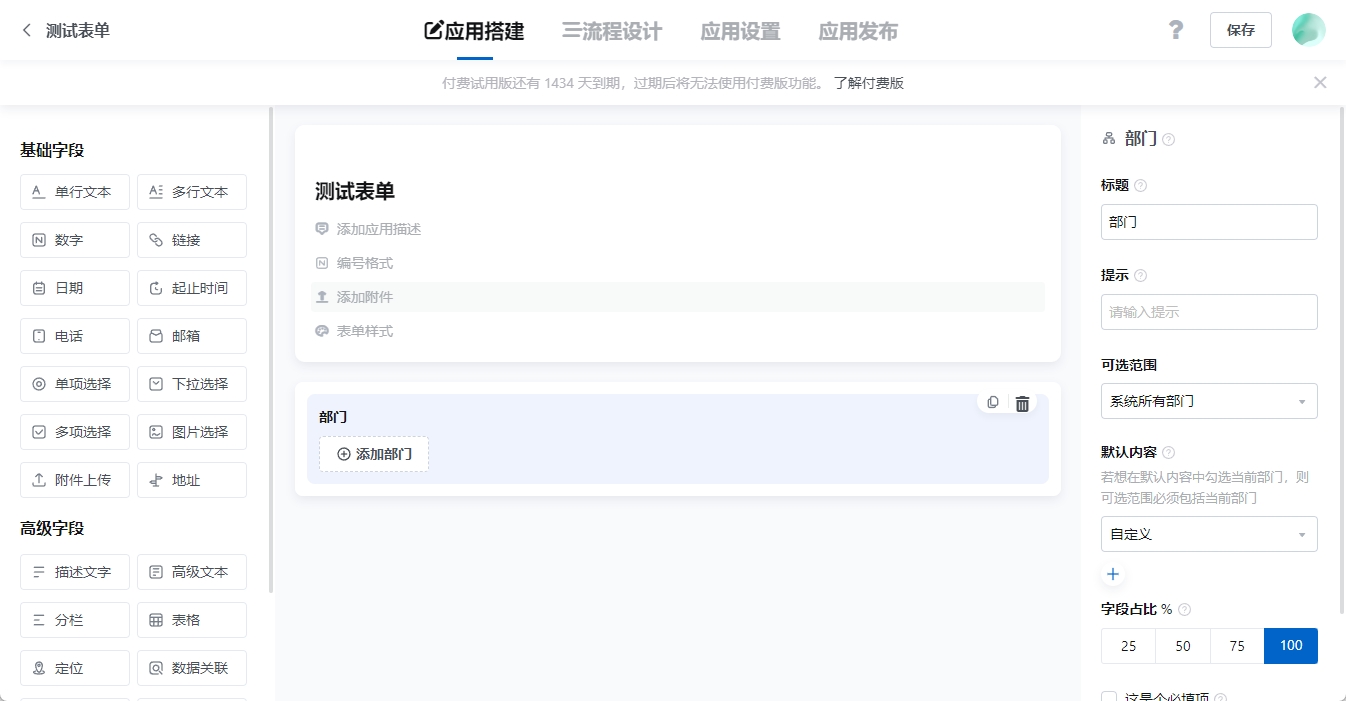Switch to the 流程设计 tab
The height and width of the screenshot is (701, 1346).
(x=612, y=31)
